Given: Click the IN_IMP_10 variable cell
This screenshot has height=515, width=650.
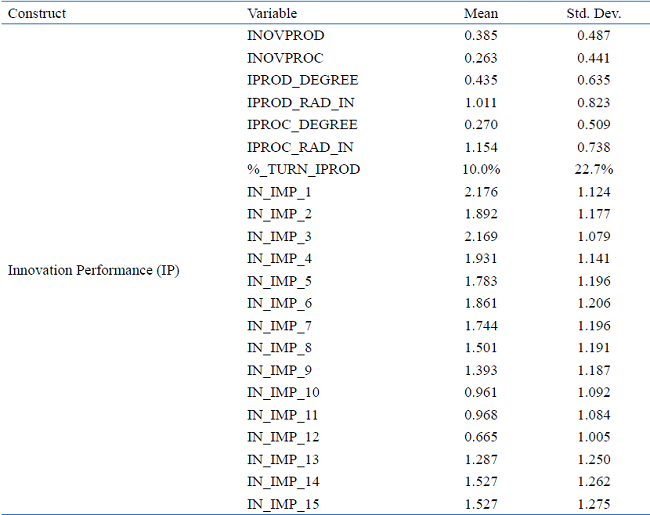Looking at the screenshot, I should (x=283, y=392).
